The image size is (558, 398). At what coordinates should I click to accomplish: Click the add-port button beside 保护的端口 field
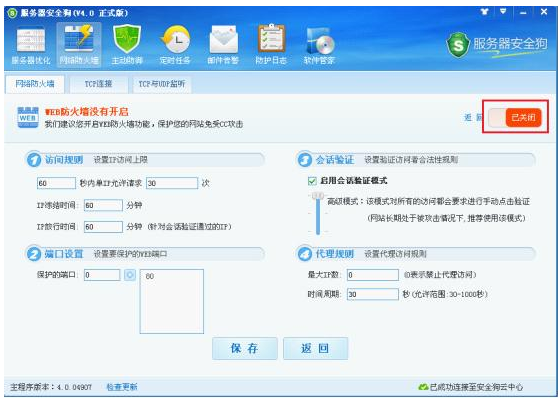(130, 275)
